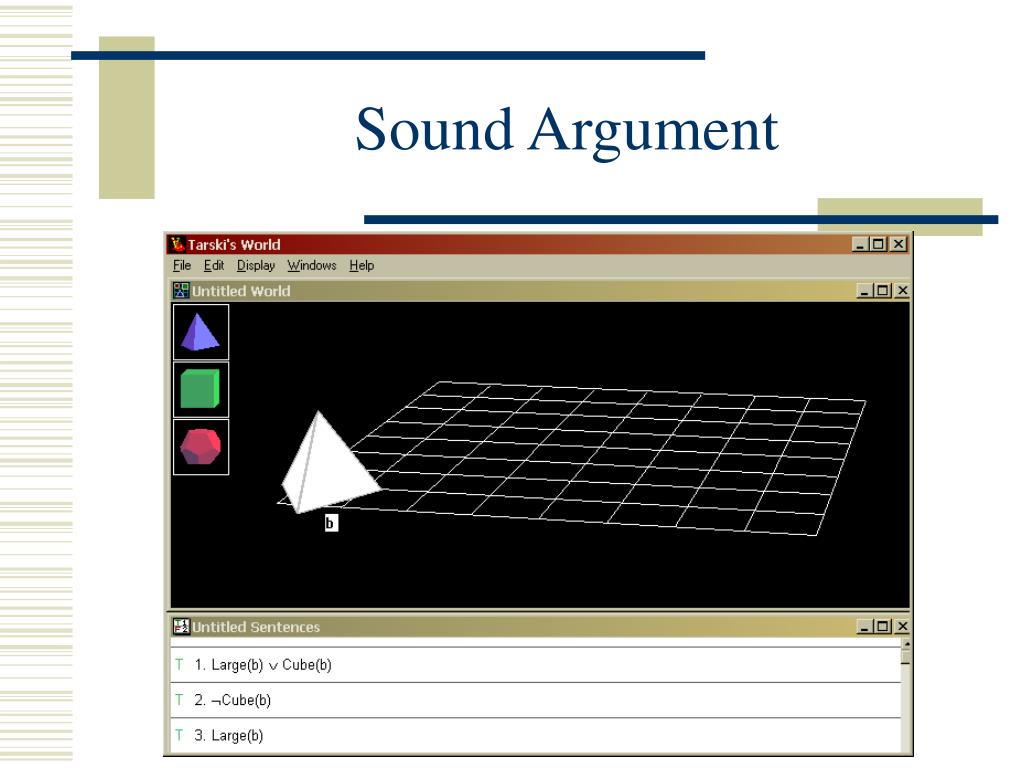Click the T truth mark of sentence 2
The width and height of the screenshot is (1024, 768).
coord(179,700)
